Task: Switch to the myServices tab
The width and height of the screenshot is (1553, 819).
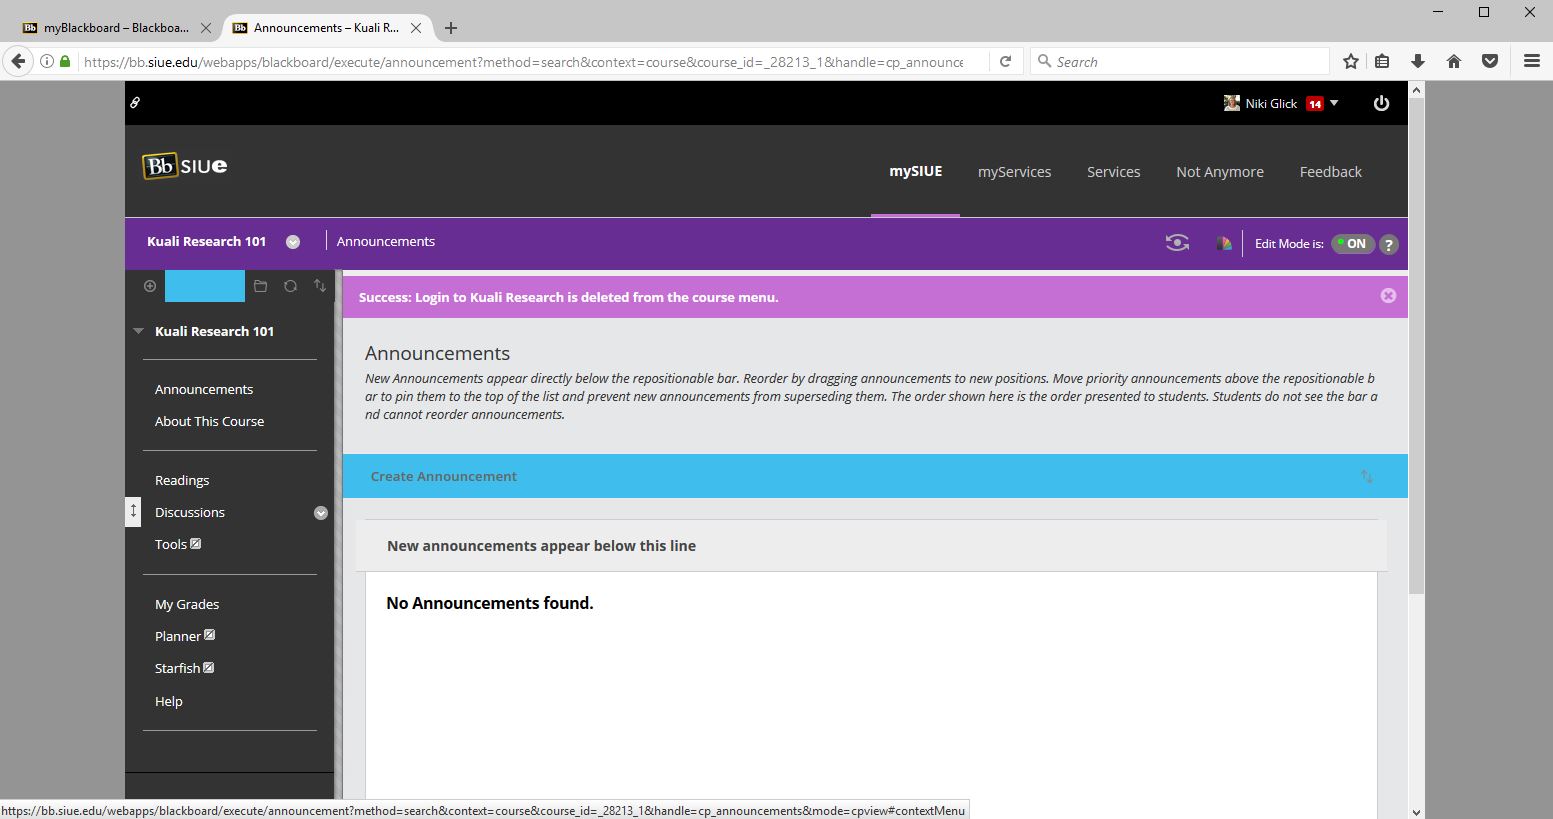Action: pos(1014,172)
